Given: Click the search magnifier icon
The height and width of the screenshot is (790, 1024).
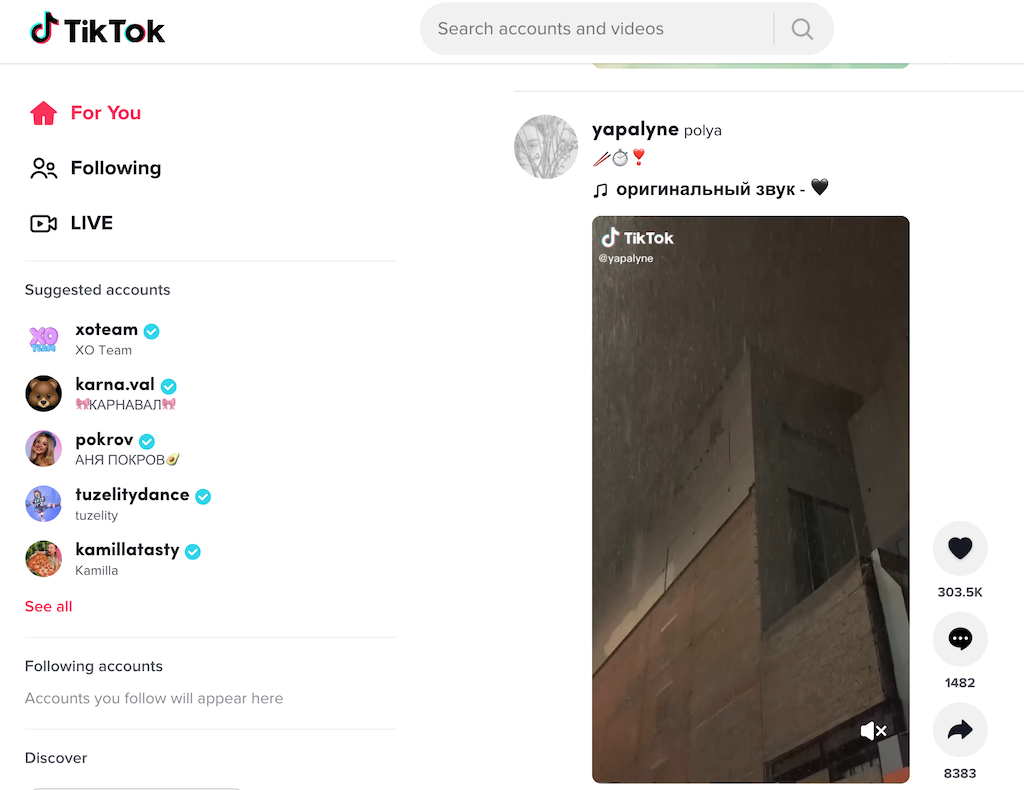Looking at the screenshot, I should [x=802, y=29].
